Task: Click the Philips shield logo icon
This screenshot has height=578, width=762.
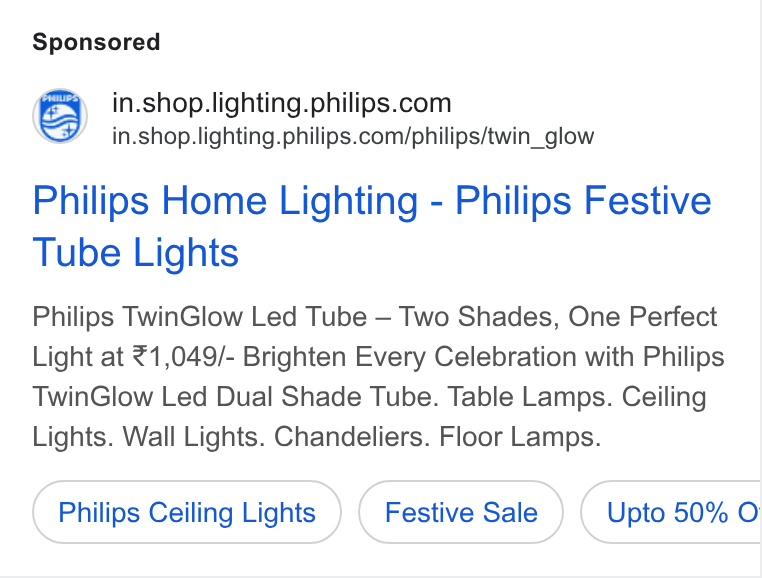Action: click(60, 116)
